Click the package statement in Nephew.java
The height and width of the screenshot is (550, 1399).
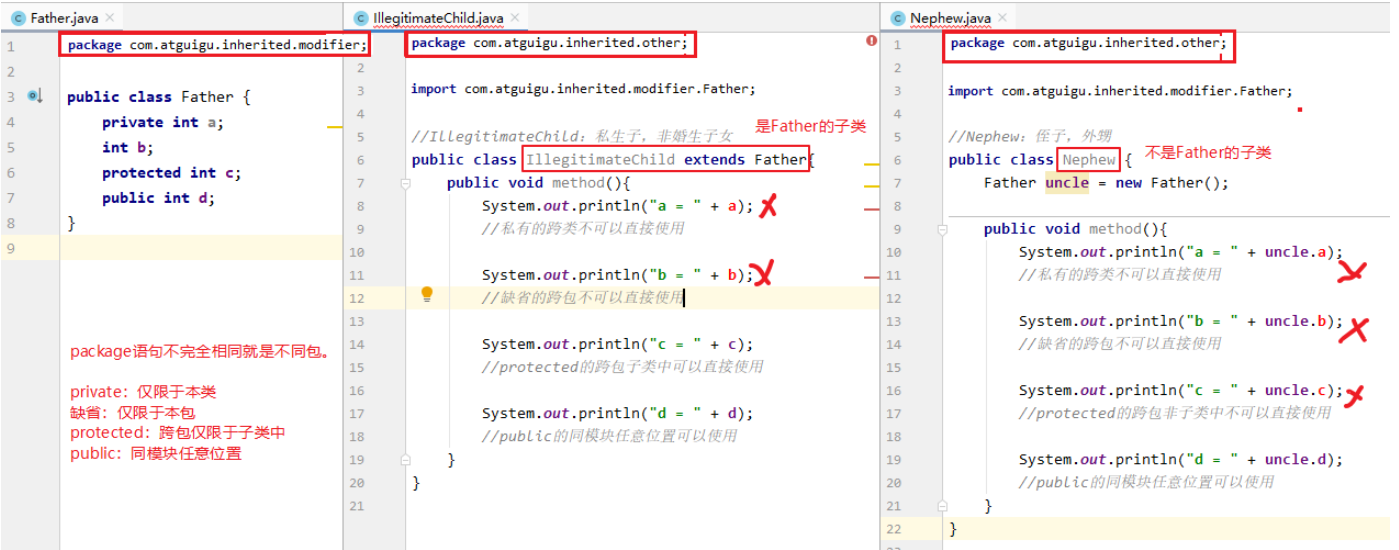pos(1087,43)
